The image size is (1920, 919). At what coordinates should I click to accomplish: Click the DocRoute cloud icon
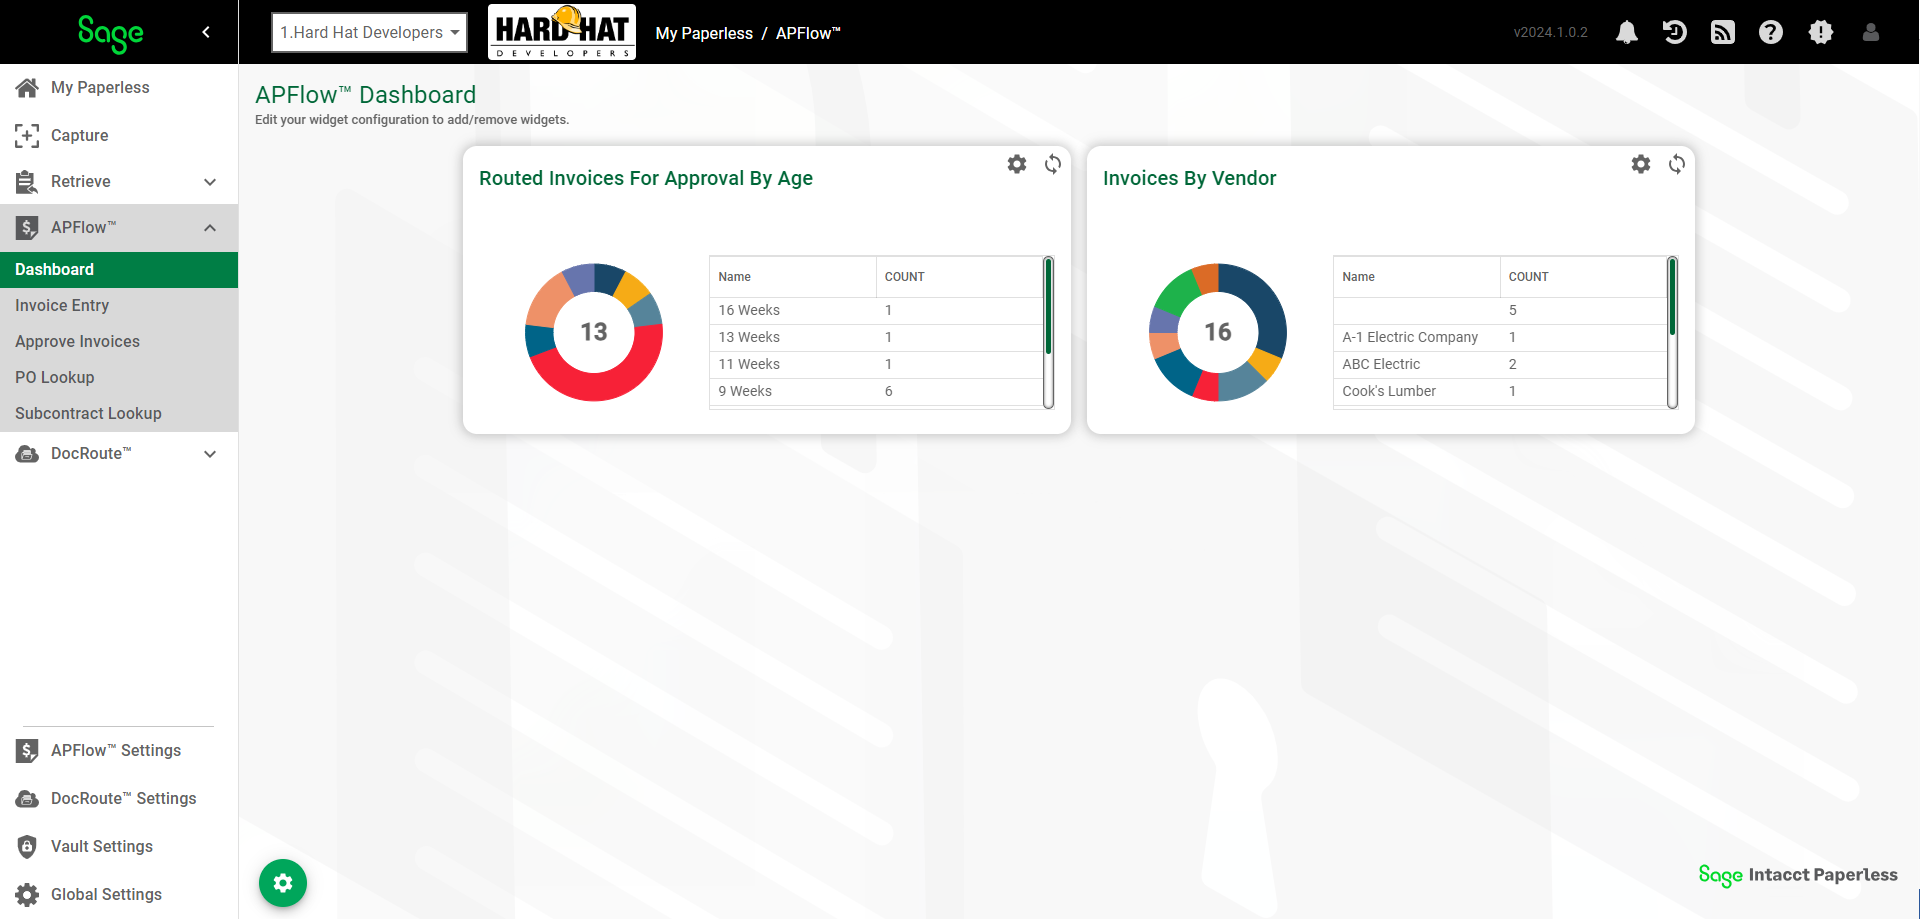[27, 454]
